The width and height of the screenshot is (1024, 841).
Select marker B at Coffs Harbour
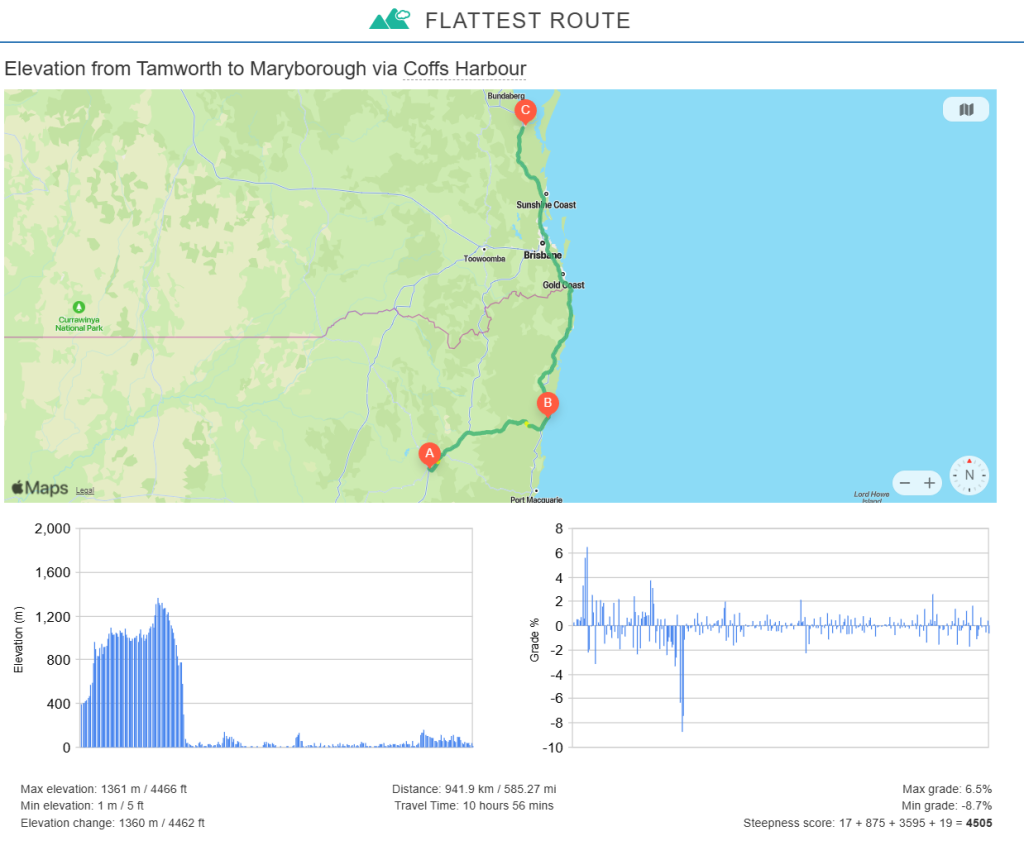547,404
